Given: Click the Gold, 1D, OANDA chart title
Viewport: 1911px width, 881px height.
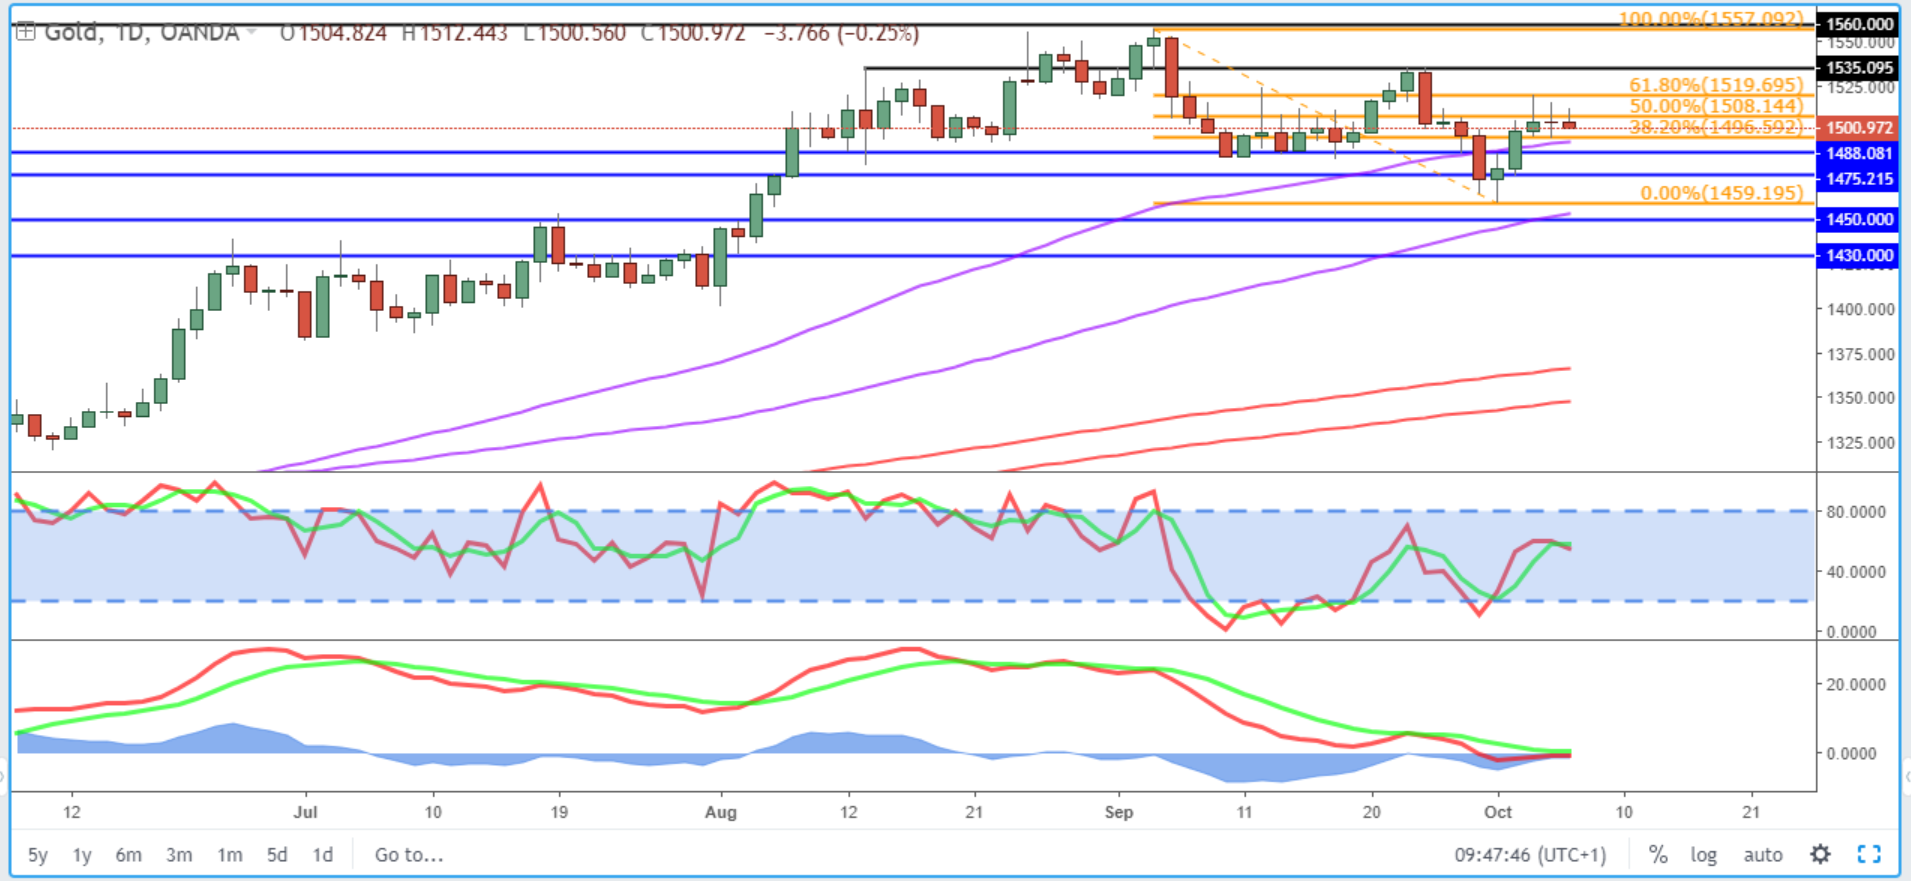Looking at the screenshot, I should click(142, 33).
